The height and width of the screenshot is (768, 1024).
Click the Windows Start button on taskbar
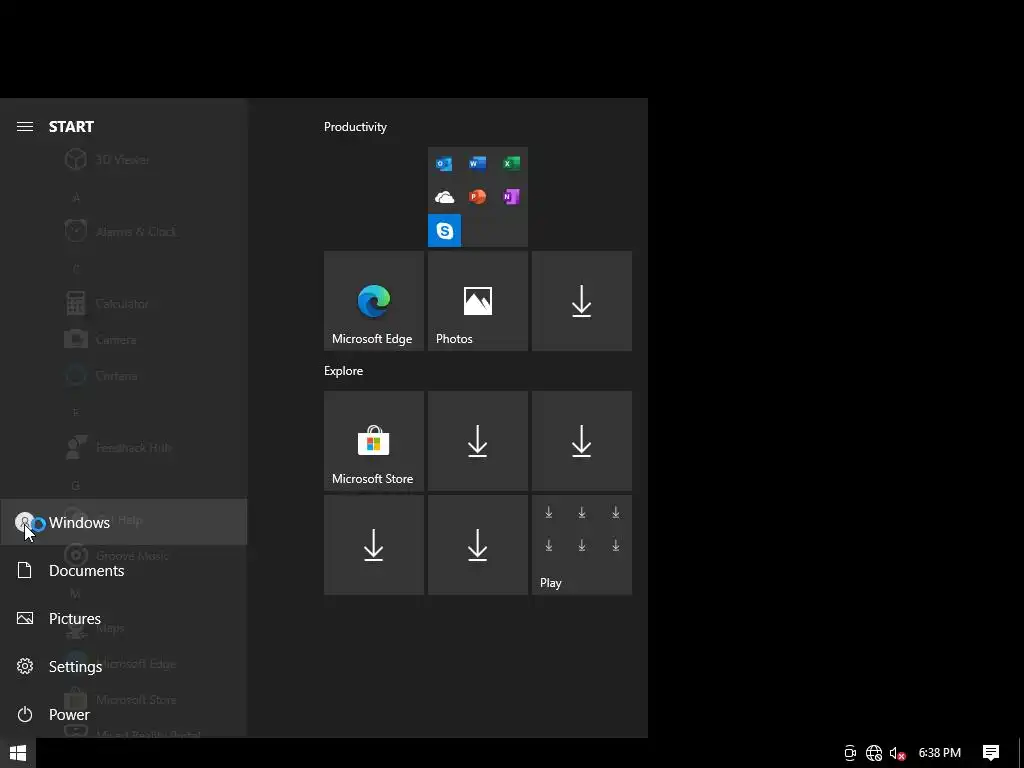coord(18,753)
